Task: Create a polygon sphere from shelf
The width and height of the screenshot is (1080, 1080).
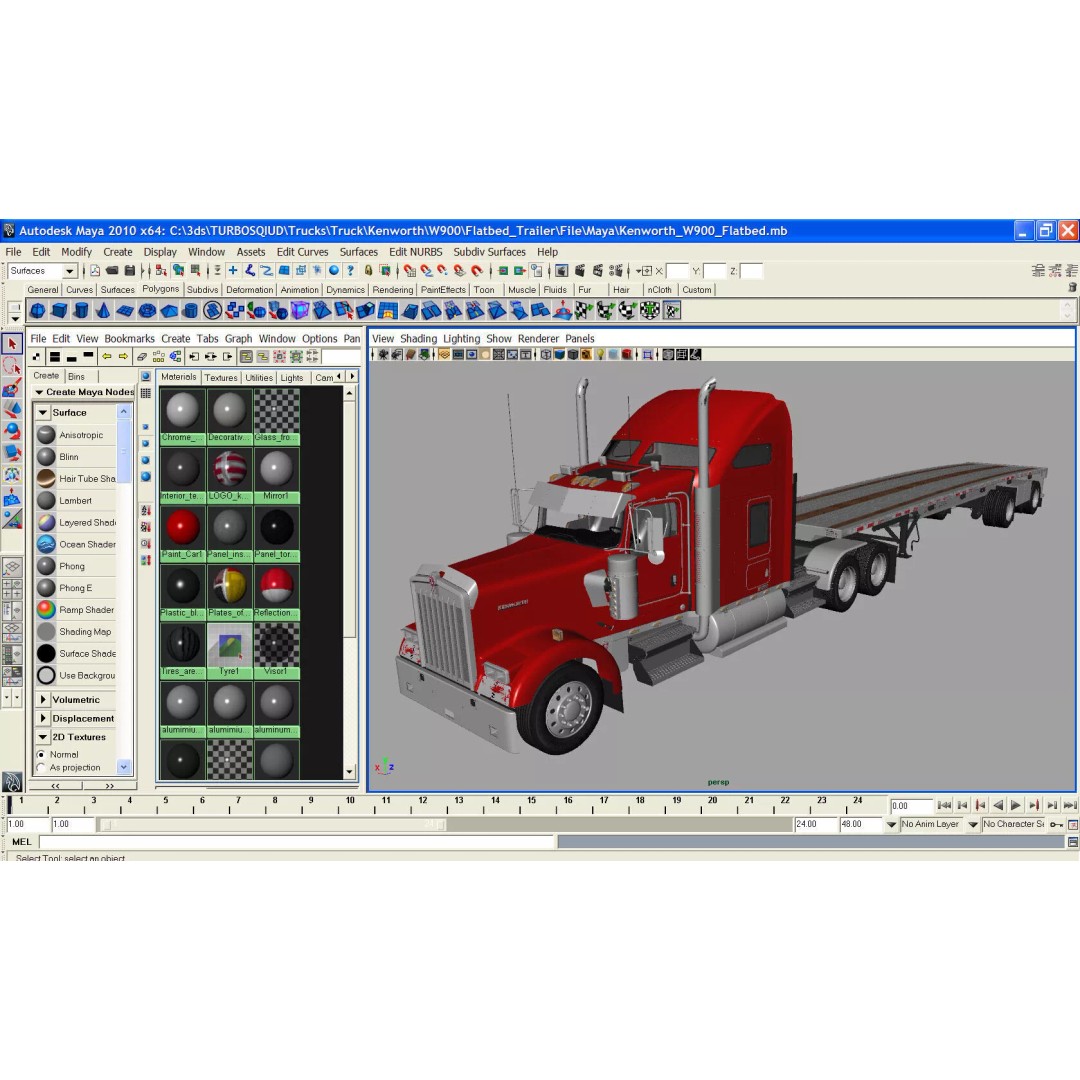Action: pos(38,311)
